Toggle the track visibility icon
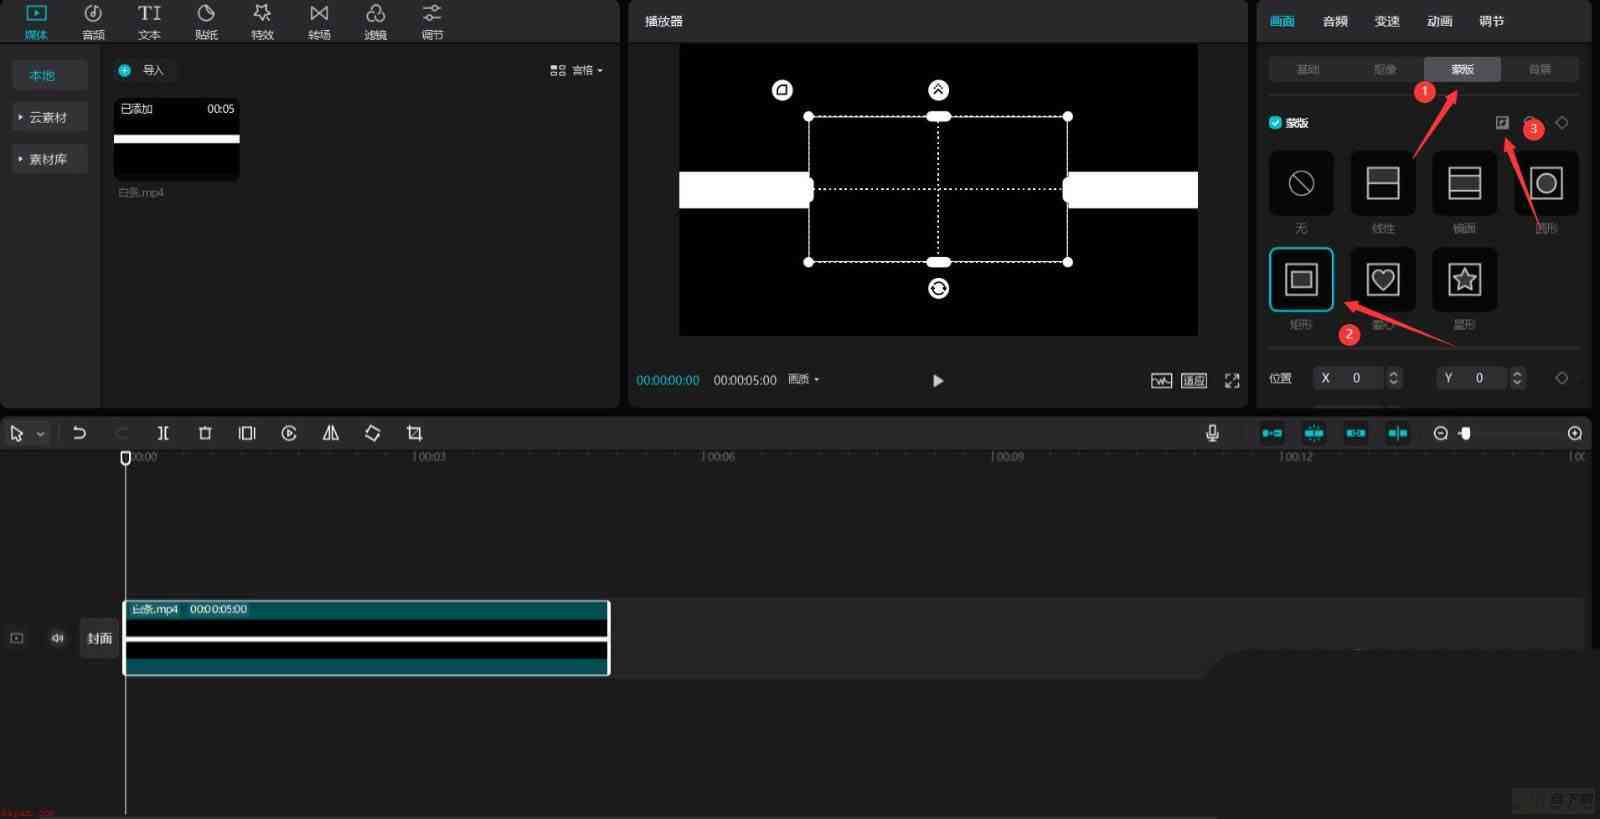 tap(17, 638)
